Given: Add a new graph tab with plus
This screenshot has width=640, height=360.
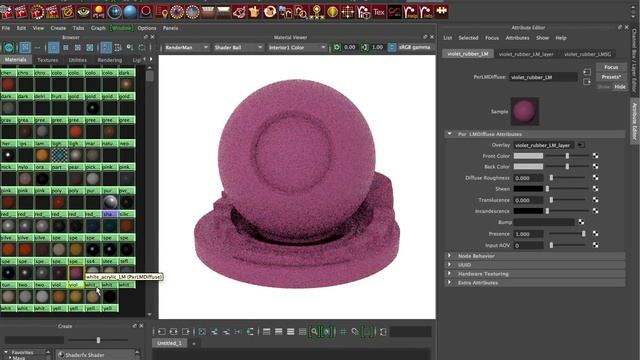Looking at the screenshot, I should click(194, 344).
